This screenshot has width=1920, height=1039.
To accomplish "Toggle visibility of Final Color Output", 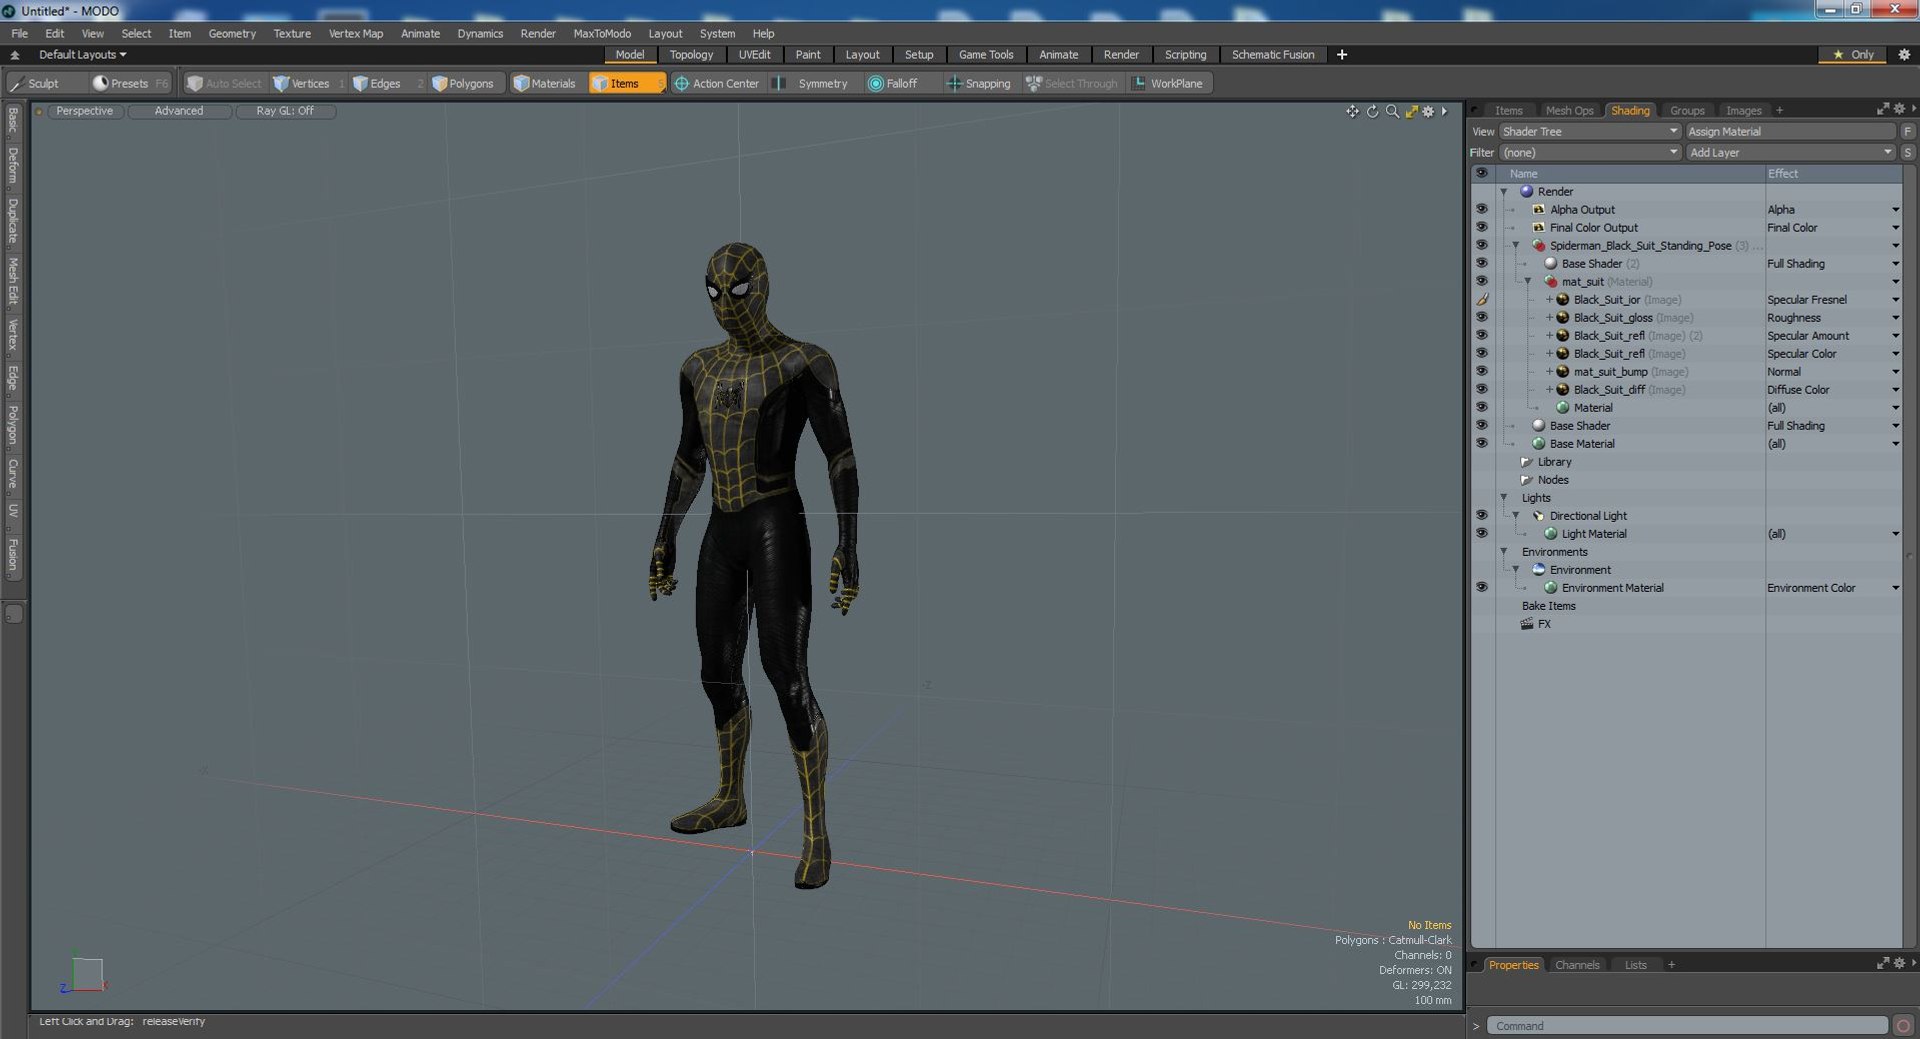I will coord(1482,228).
